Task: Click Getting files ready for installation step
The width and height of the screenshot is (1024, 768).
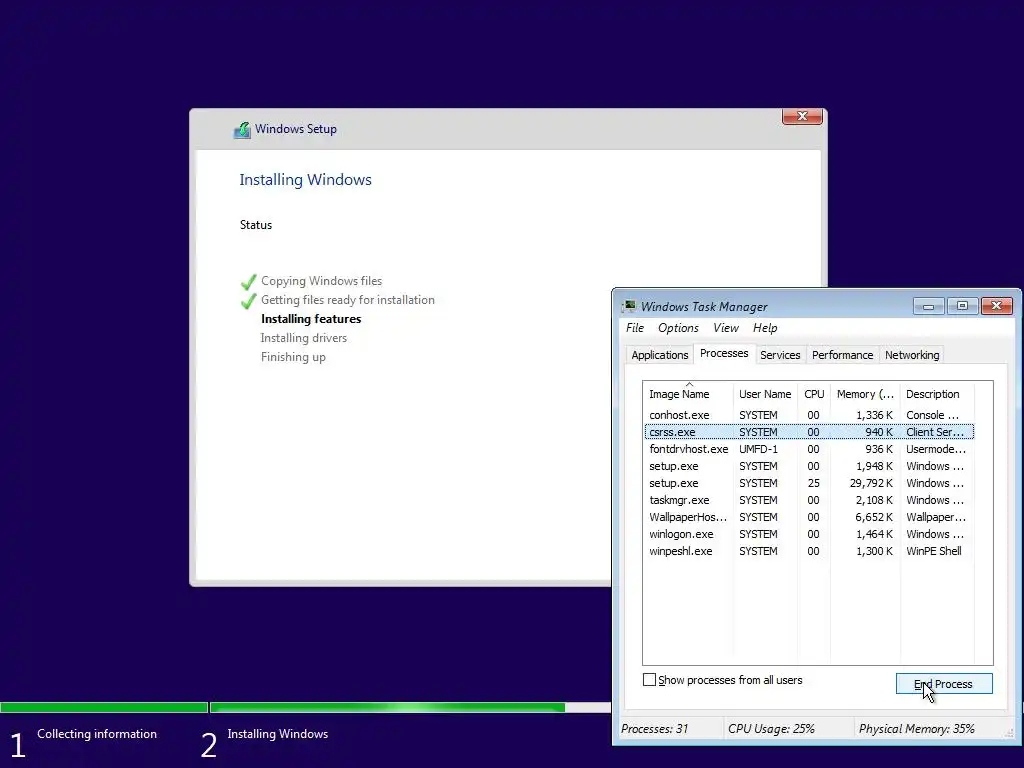Action: point(347,300)
